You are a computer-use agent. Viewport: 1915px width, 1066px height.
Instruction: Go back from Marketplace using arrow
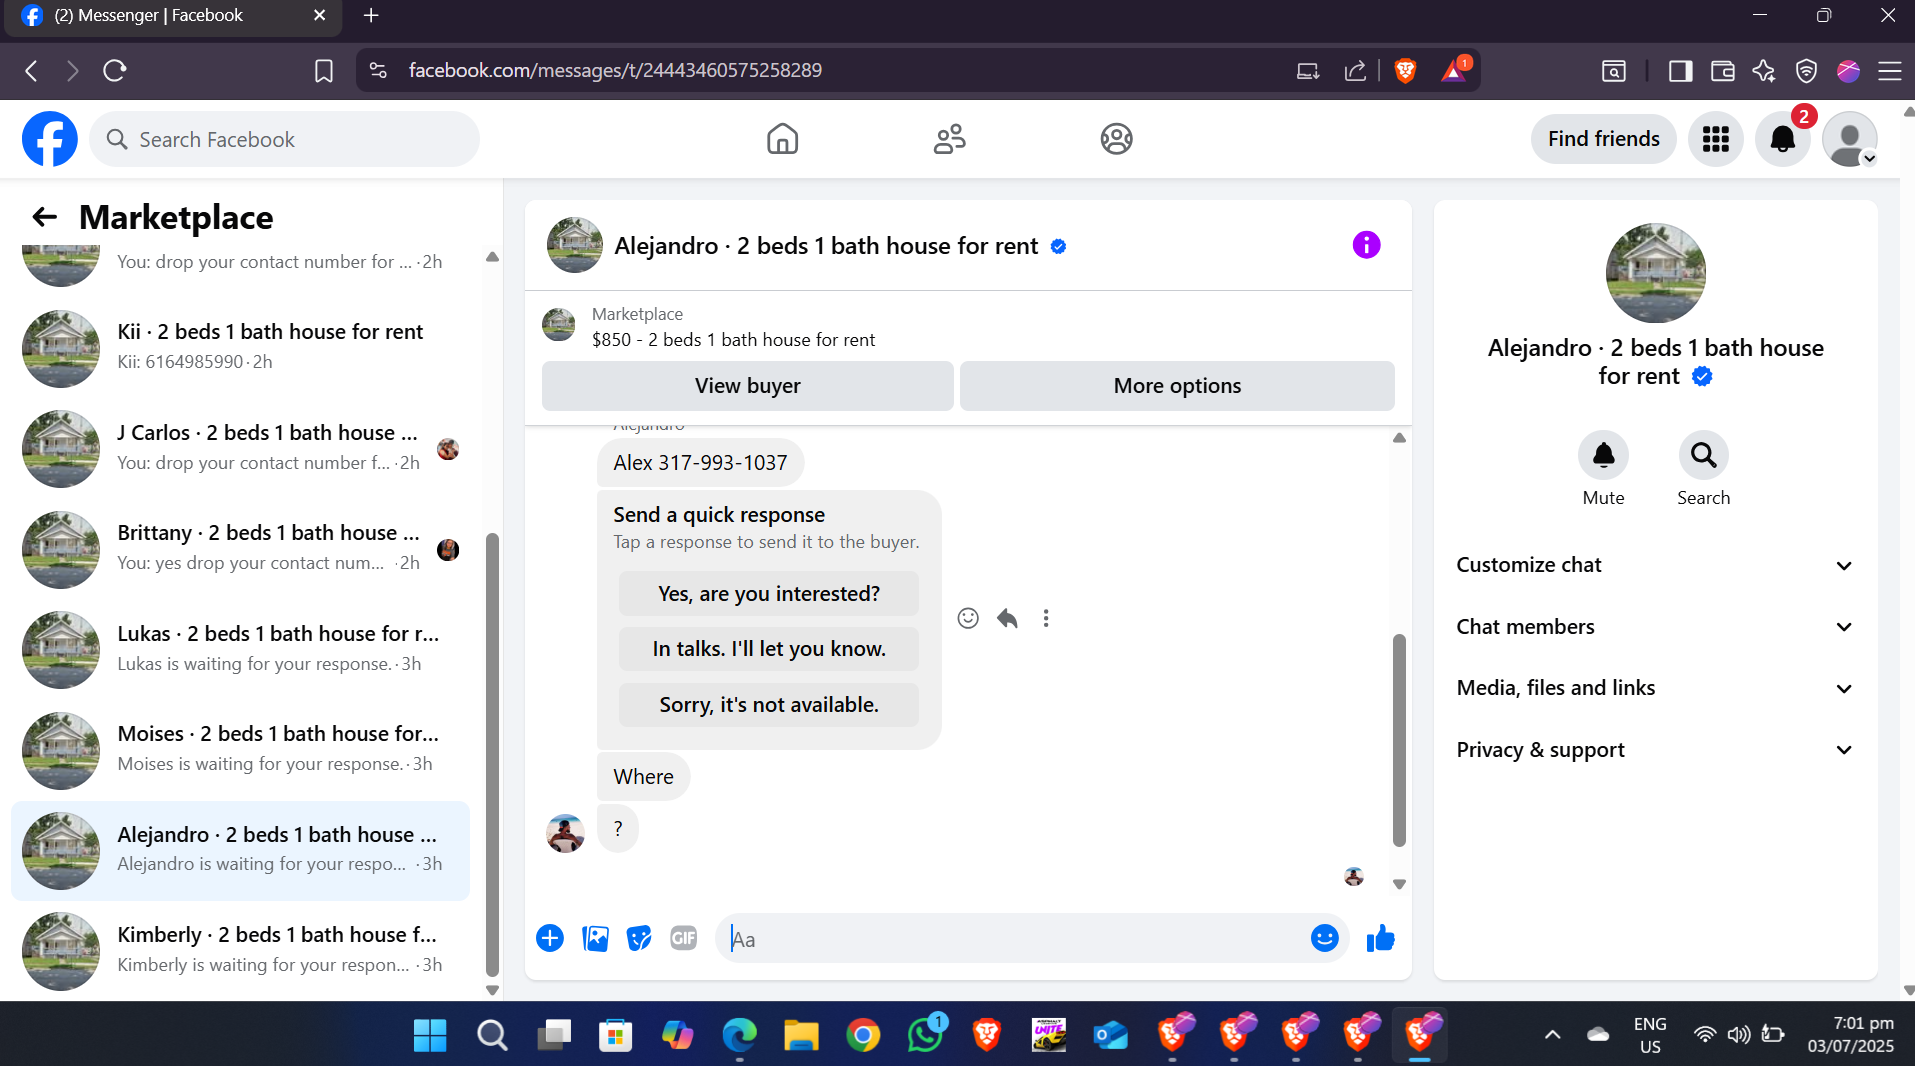click(44, 217)
